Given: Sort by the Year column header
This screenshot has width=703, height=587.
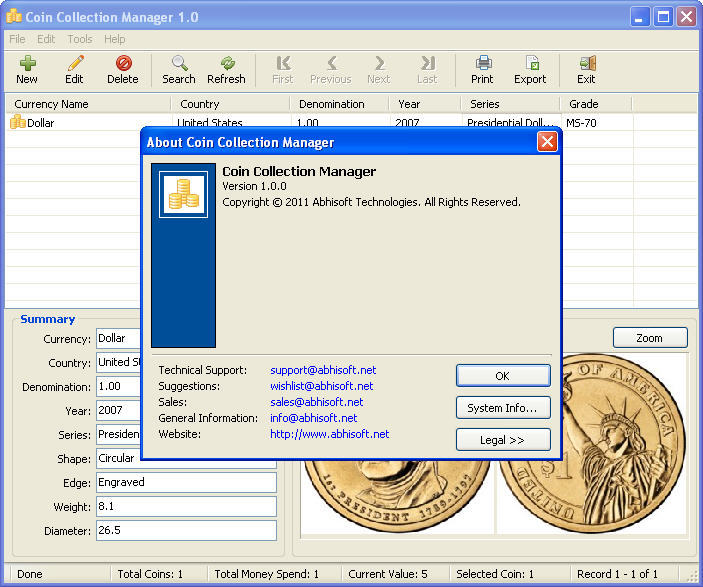Looking at the screenshot, I should [x=425, y=104].
